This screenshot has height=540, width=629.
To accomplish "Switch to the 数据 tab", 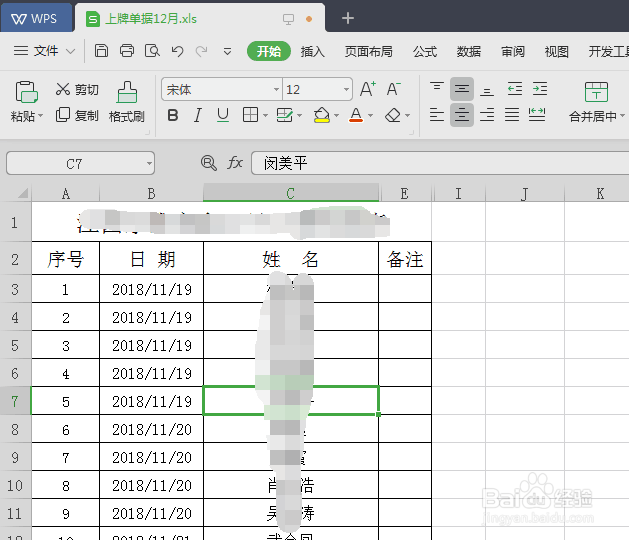I will click(469, 51).
